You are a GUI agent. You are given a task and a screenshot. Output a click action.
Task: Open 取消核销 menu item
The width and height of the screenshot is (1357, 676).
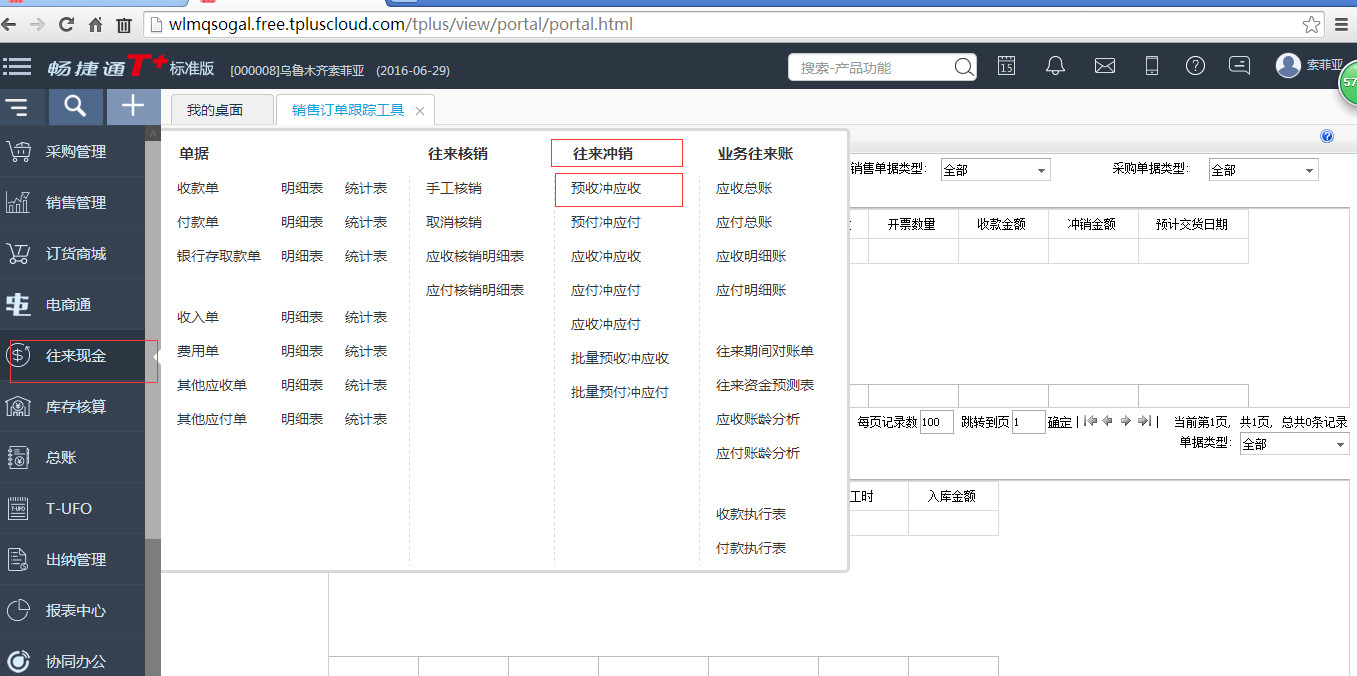(454, 222)
